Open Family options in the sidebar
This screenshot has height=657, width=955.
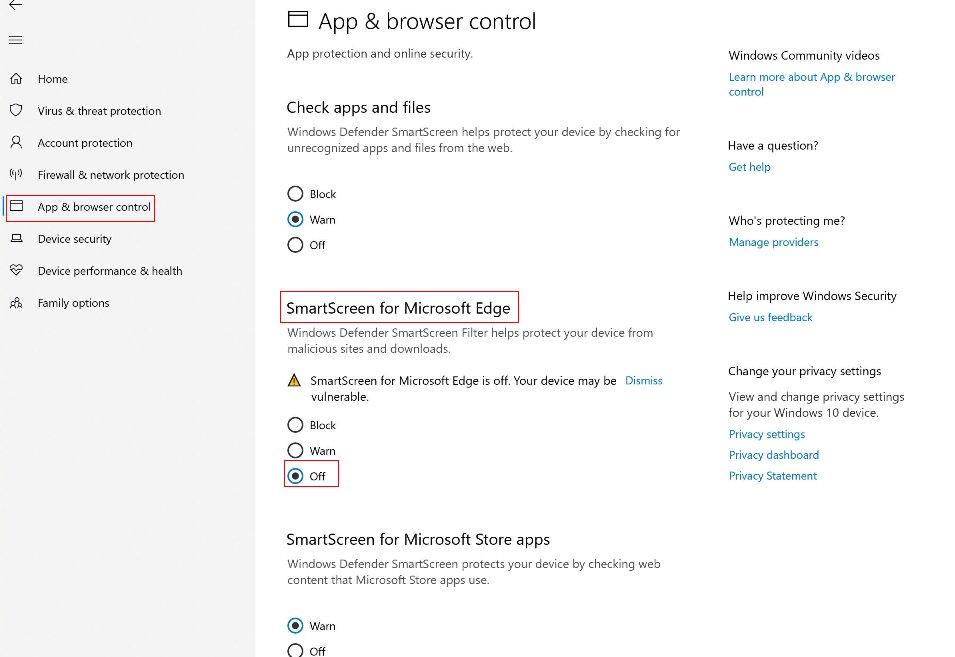[x=73, y=303]
